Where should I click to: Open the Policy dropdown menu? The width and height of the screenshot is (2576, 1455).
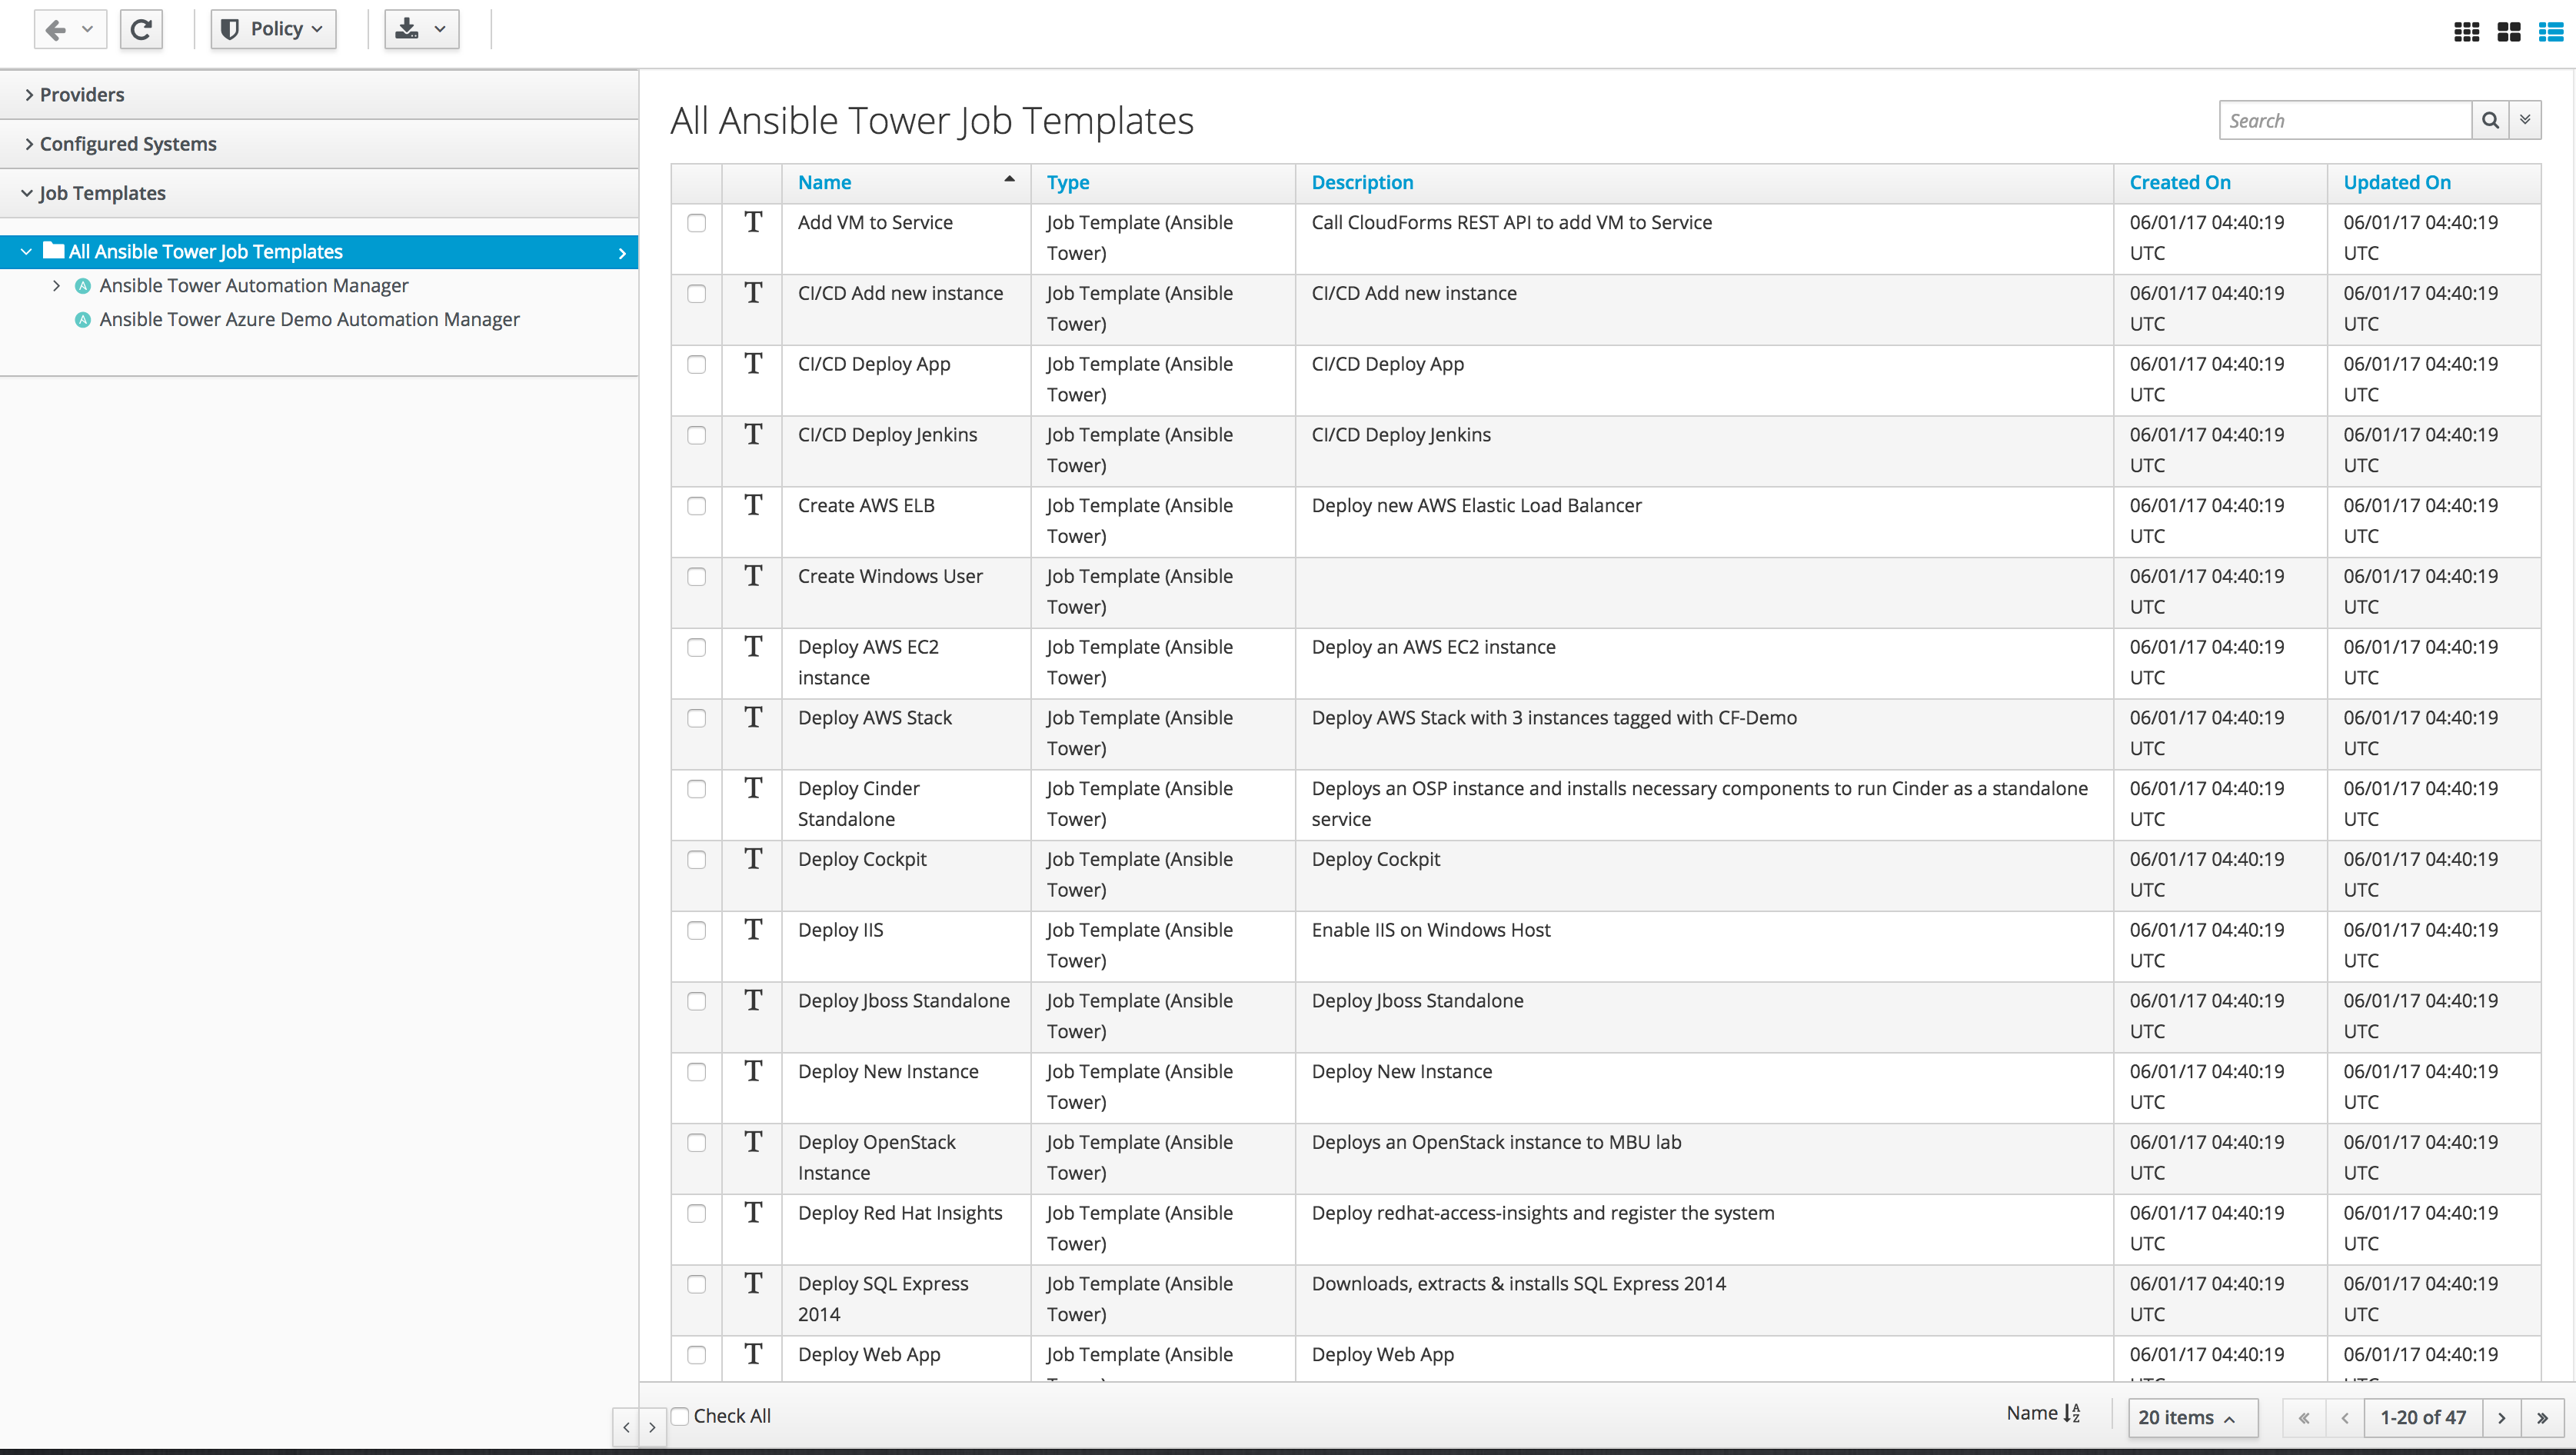point(273,29)
